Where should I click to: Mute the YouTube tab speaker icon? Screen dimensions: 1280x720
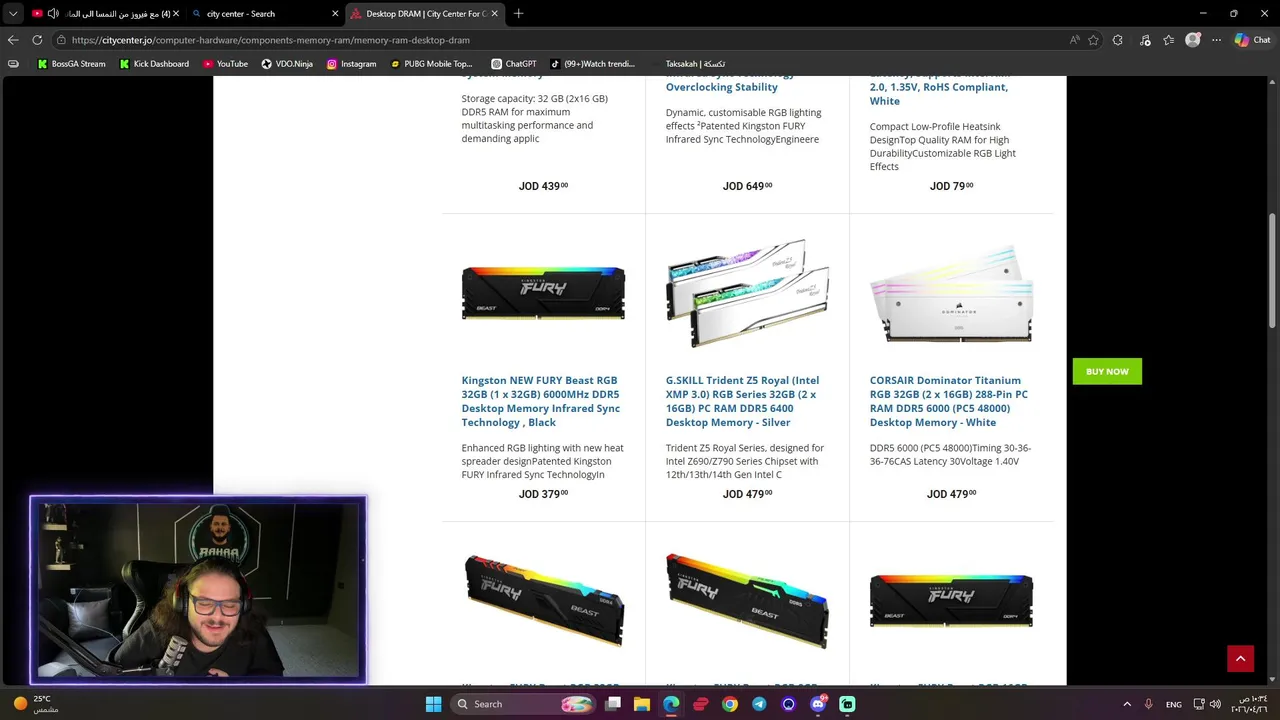(x=53, y=14)
